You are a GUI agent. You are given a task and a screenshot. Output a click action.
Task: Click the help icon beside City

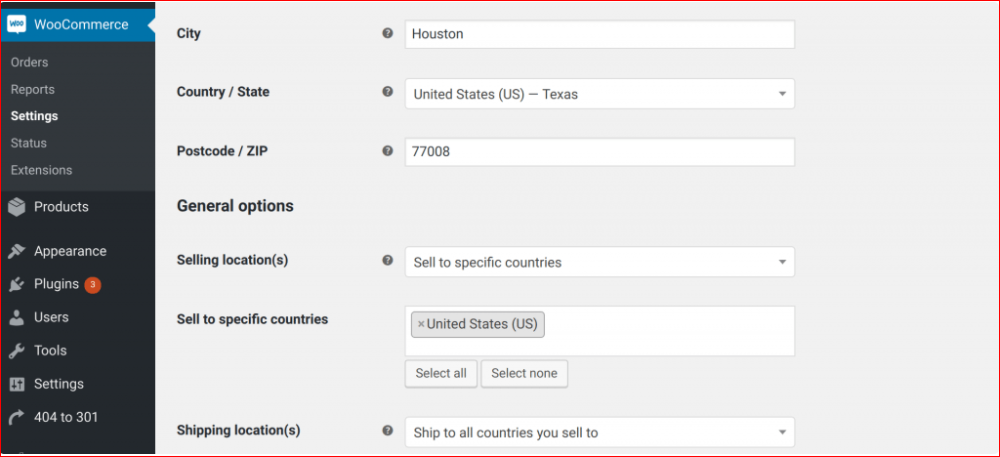(x=387, y=33)
